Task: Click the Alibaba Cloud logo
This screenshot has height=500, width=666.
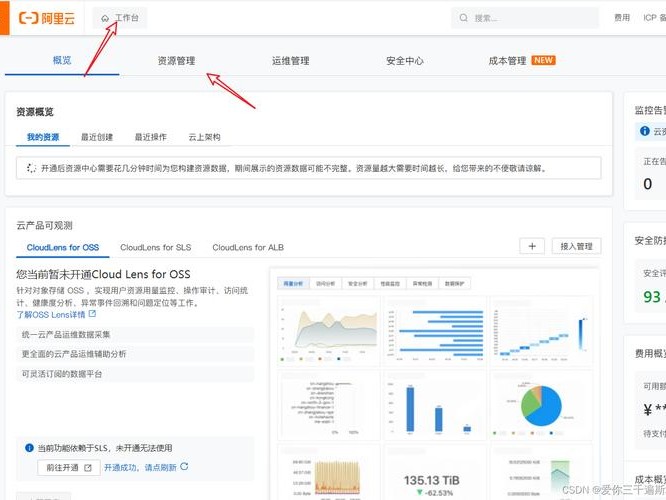Action: pyautogui.click(x=47, y=18)
